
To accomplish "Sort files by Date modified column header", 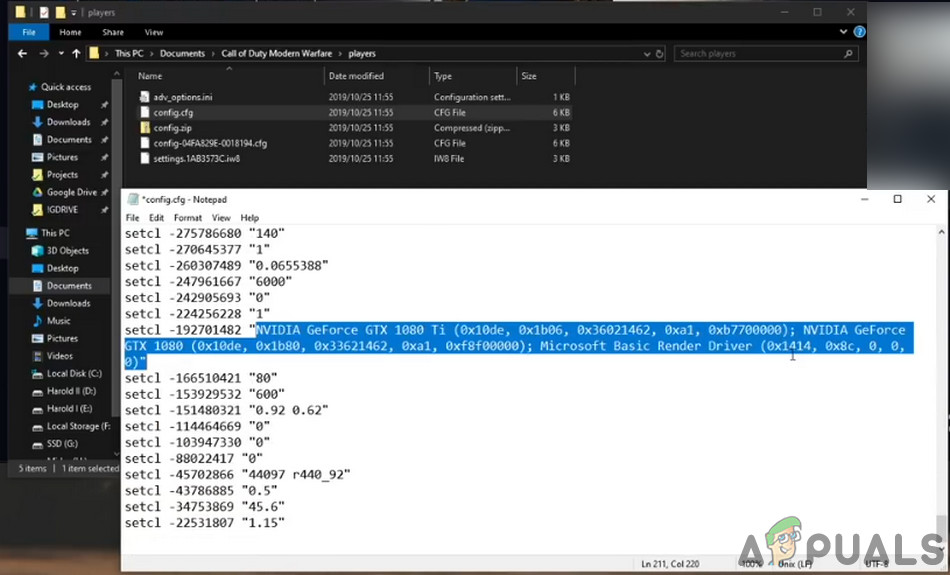I will [x=355, y=76].
